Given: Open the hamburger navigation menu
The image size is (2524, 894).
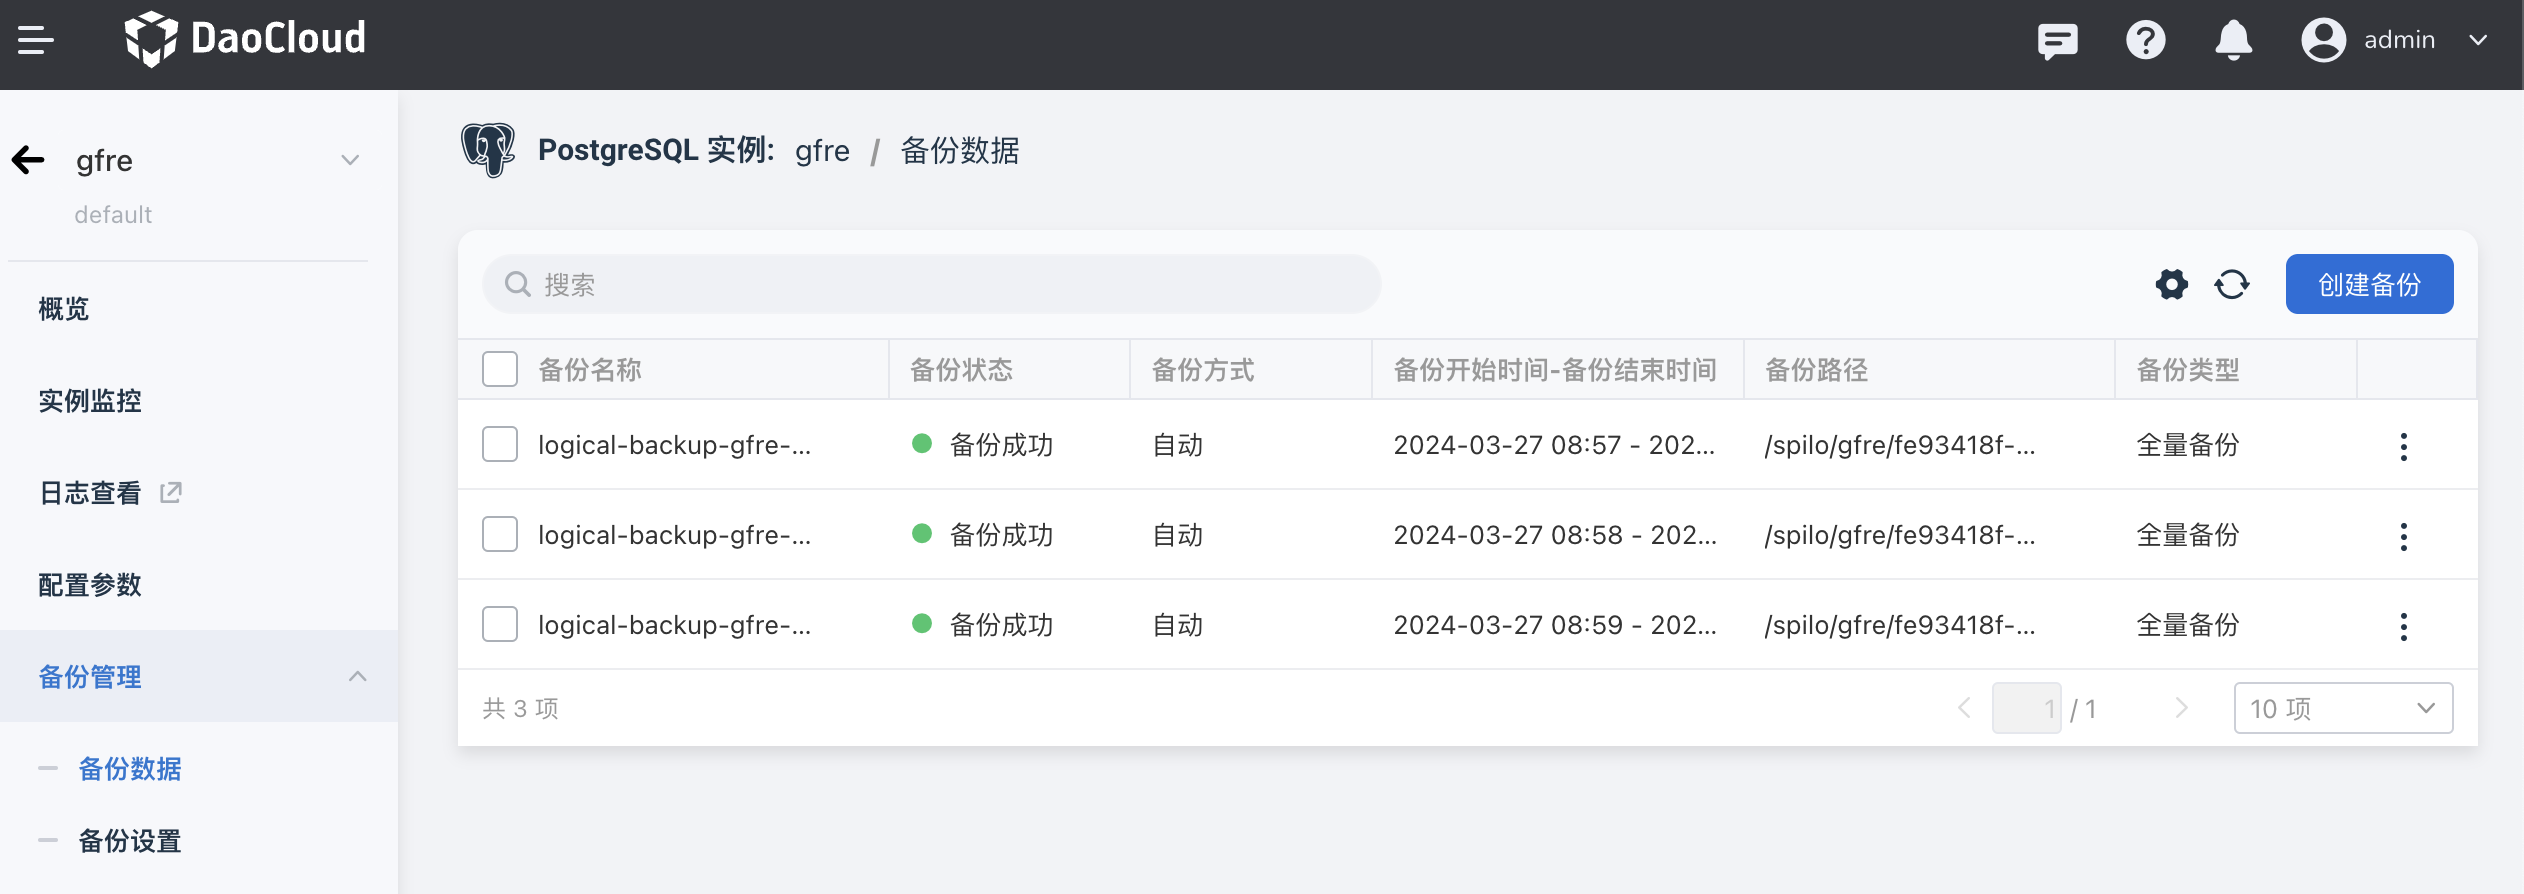Looking at the screenshot, I should pos(35,40).
